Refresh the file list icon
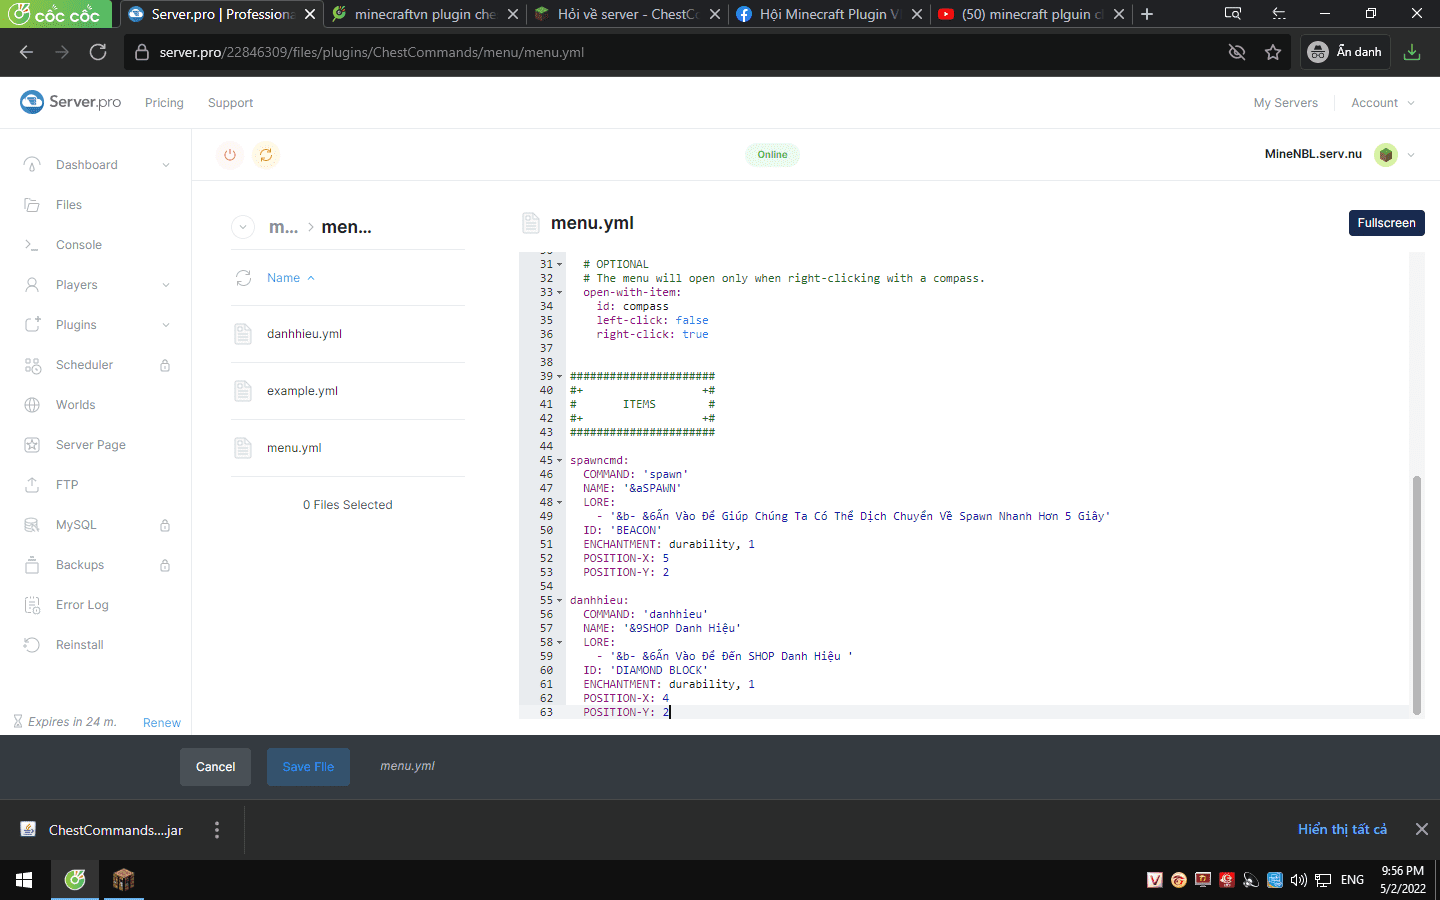 243,278
